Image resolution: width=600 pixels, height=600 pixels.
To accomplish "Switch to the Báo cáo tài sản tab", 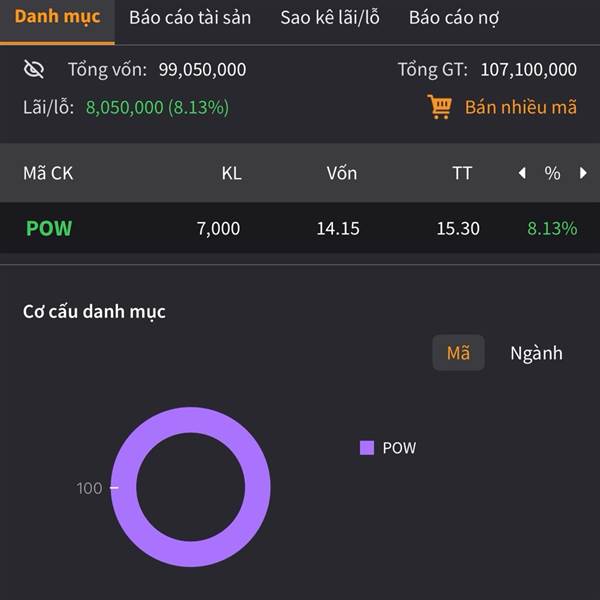I will (x=190, y=18).
